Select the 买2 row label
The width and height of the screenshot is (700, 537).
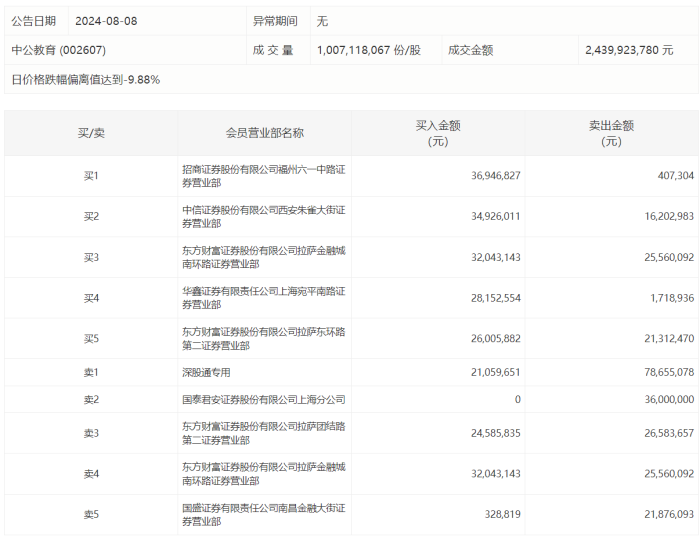pos(91,216)
